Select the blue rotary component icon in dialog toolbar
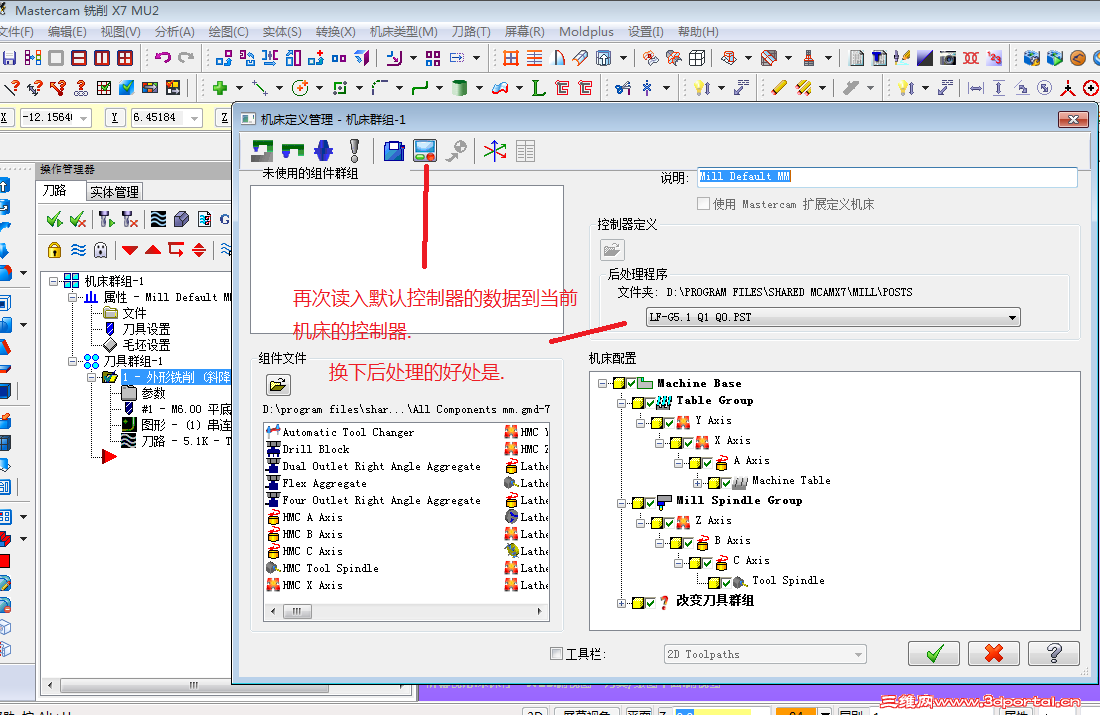Image resolution: width=1100 pixels, height=715 pixels. (323, 150)
